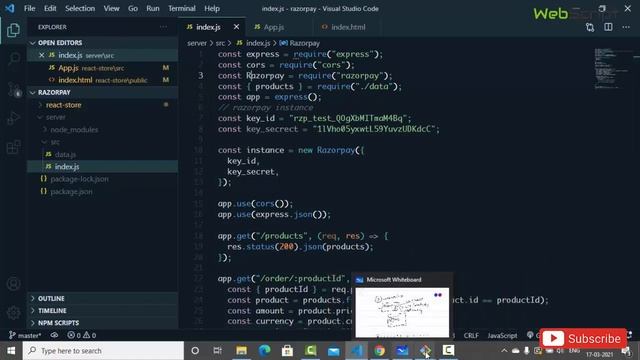Open errors and warnings problems indicator
640x360 pixels.
tap(82, 335)
